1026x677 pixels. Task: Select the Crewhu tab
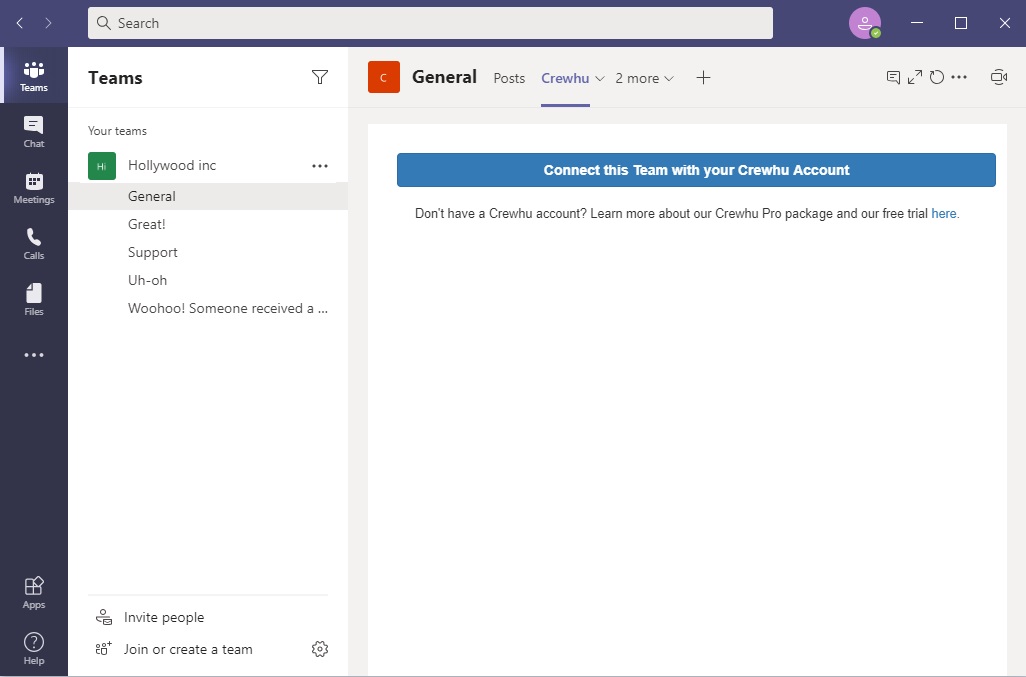pos(565,78)
